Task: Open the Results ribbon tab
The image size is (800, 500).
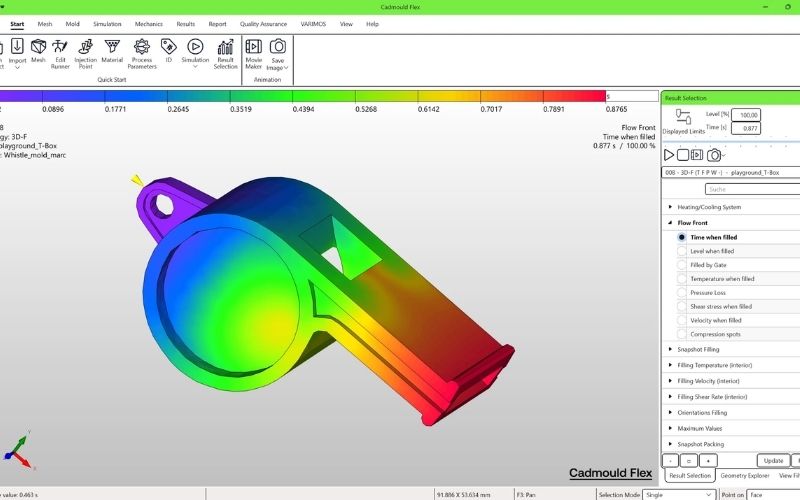Action: [186, 24]
